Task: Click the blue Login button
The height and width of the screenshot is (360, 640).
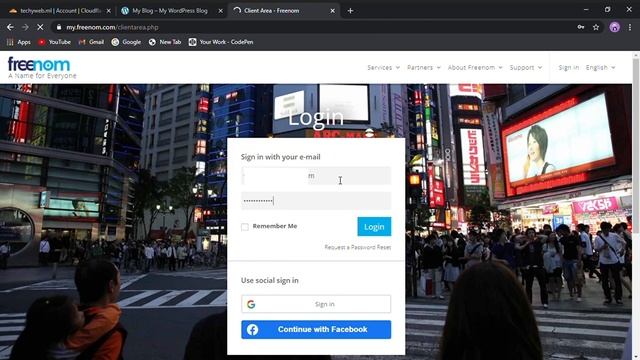Action: (x=374, y=227)
